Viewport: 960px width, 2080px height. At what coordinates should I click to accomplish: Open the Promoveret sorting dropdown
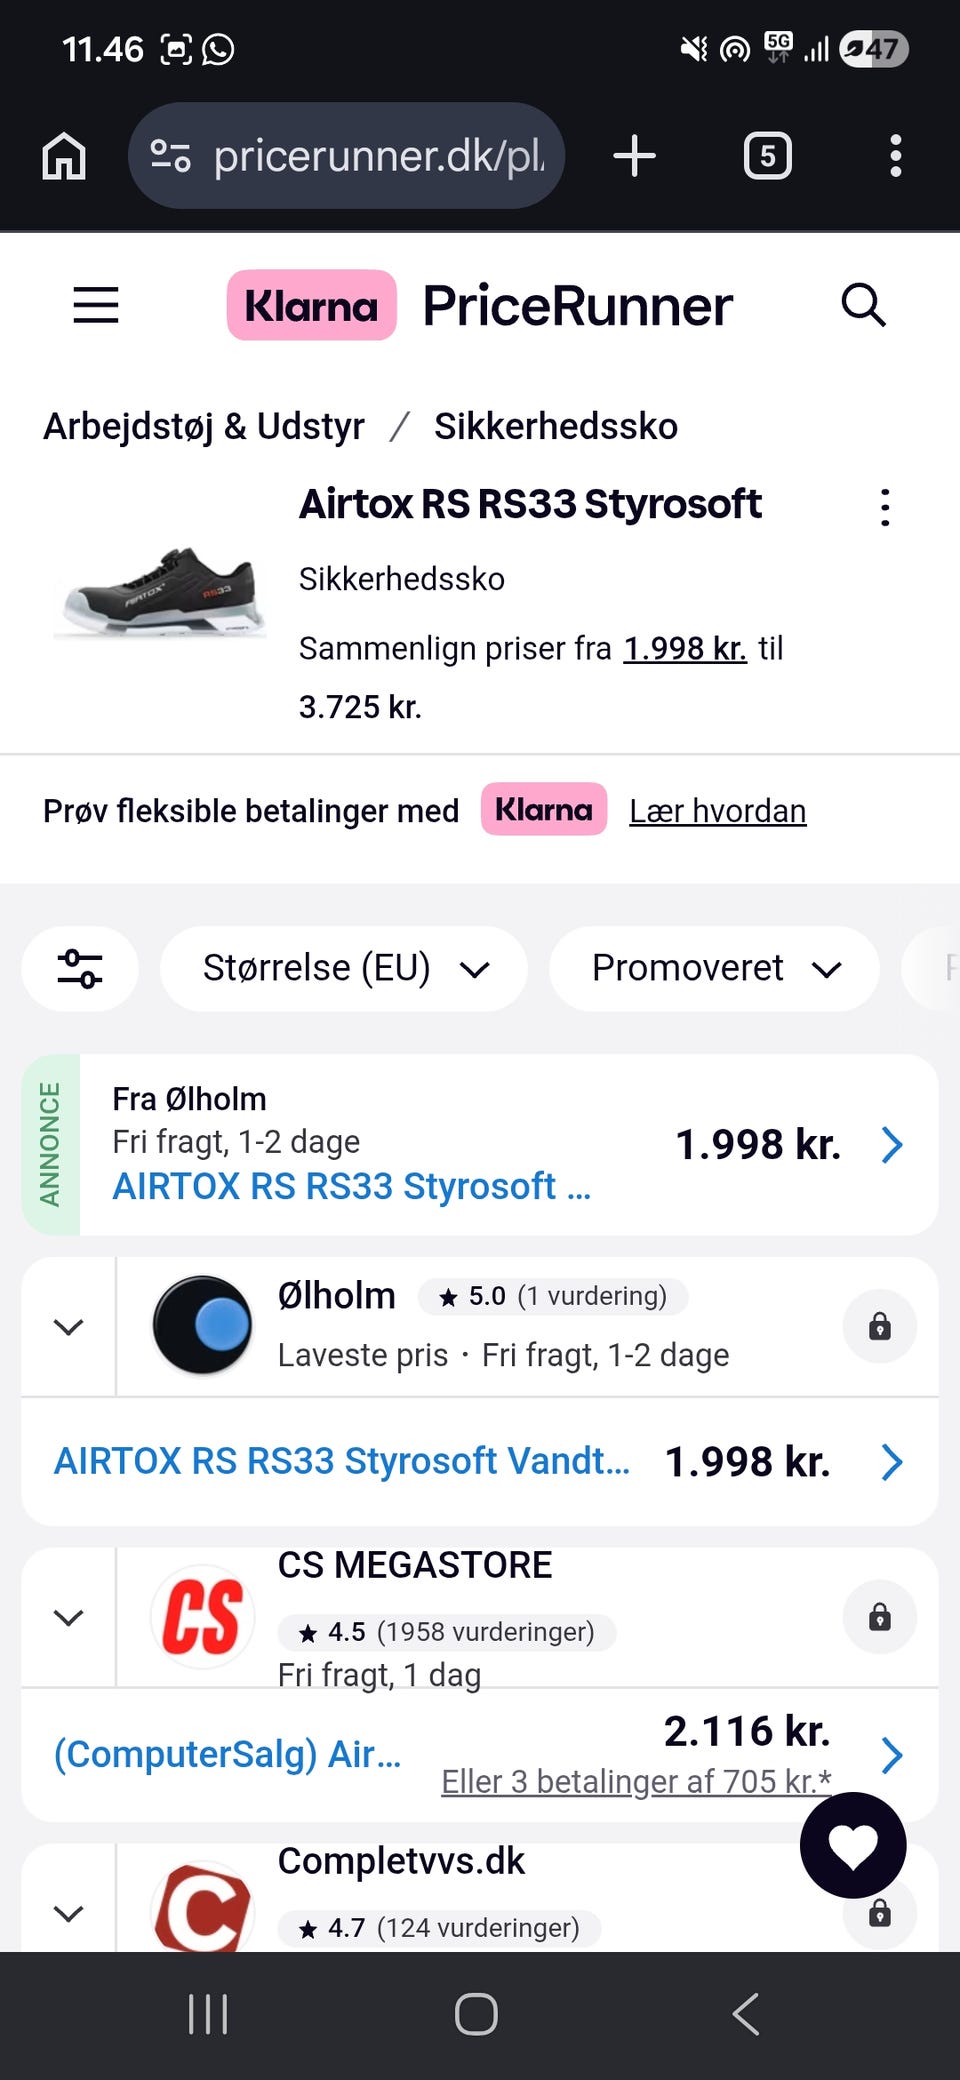click(x=714, y=968)
